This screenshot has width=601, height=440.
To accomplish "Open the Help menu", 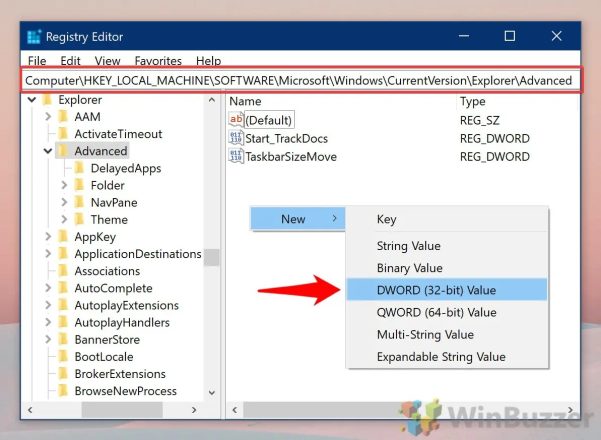I will 209,61.
